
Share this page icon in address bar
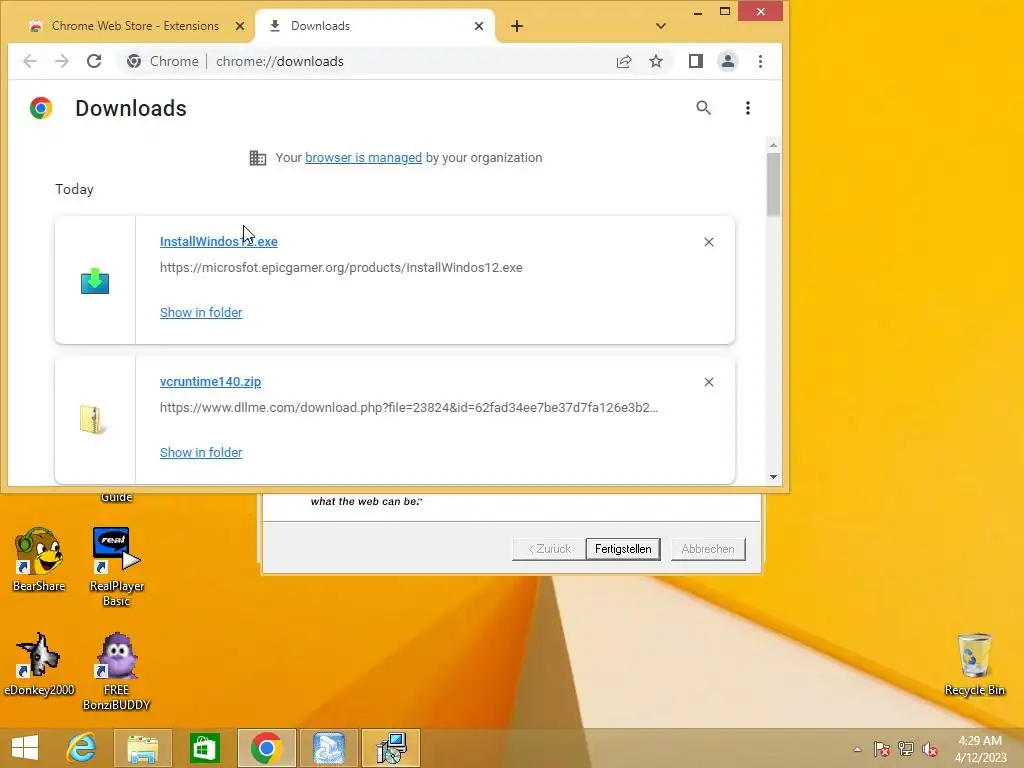pyautogui.click(x=624, y=61)
